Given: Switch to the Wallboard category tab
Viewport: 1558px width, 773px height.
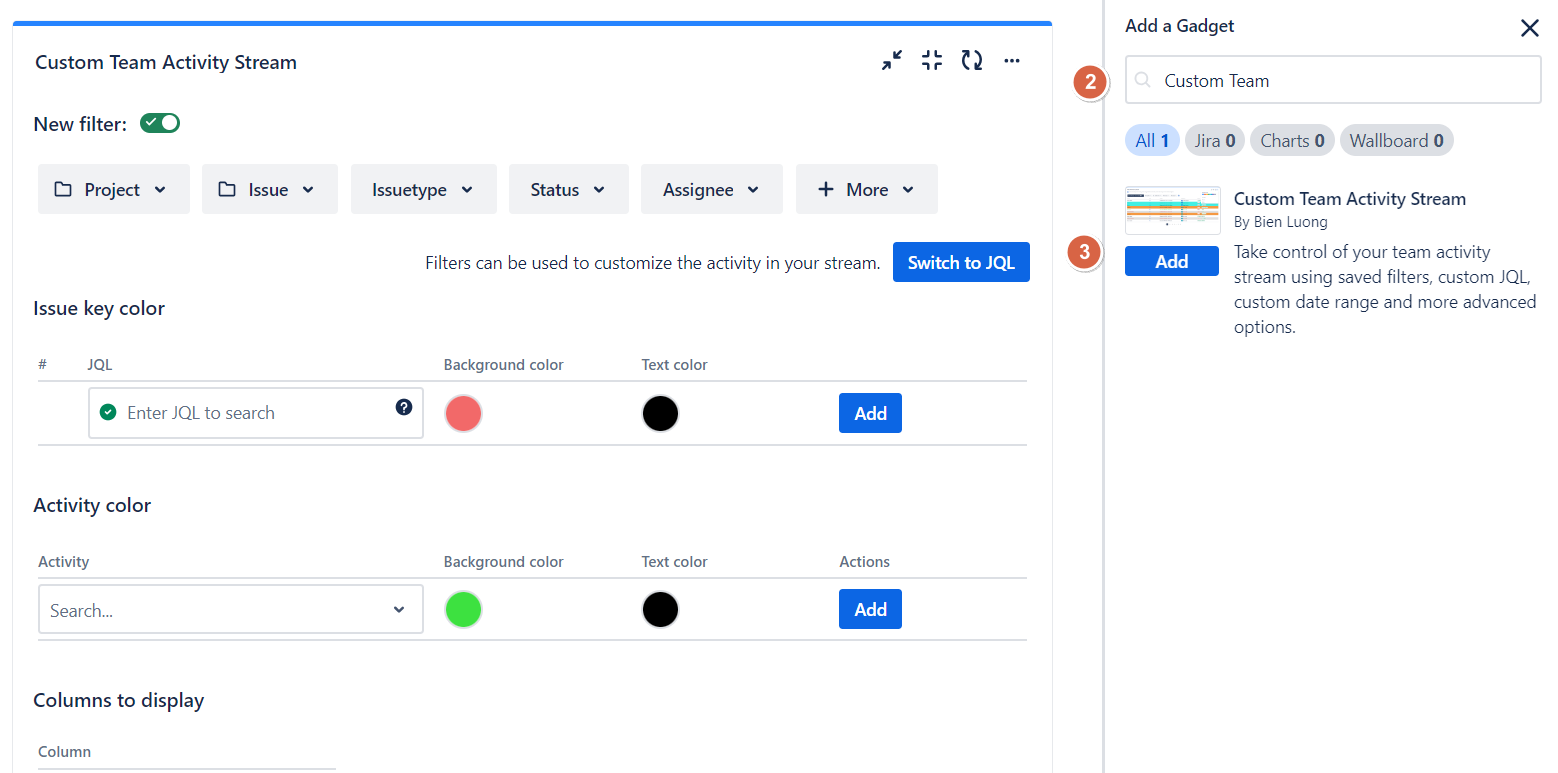Looking at the screenshot, I should (1396, 141).
